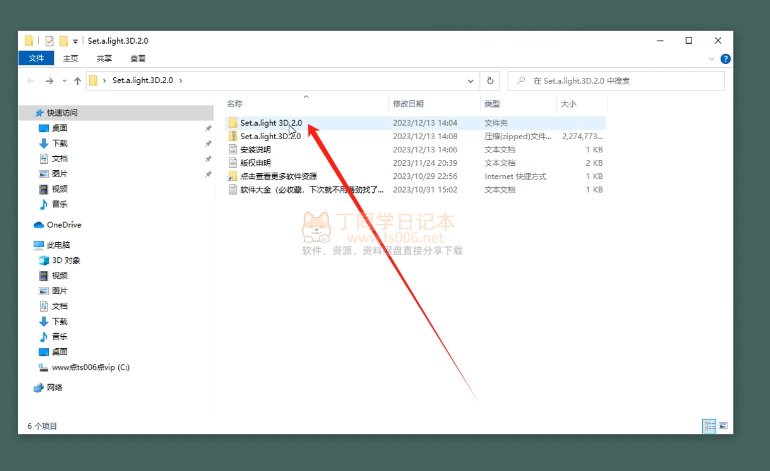
Task: Click the search box for Set.a.light.3D.2.0
Action: [x=616, y=81]
